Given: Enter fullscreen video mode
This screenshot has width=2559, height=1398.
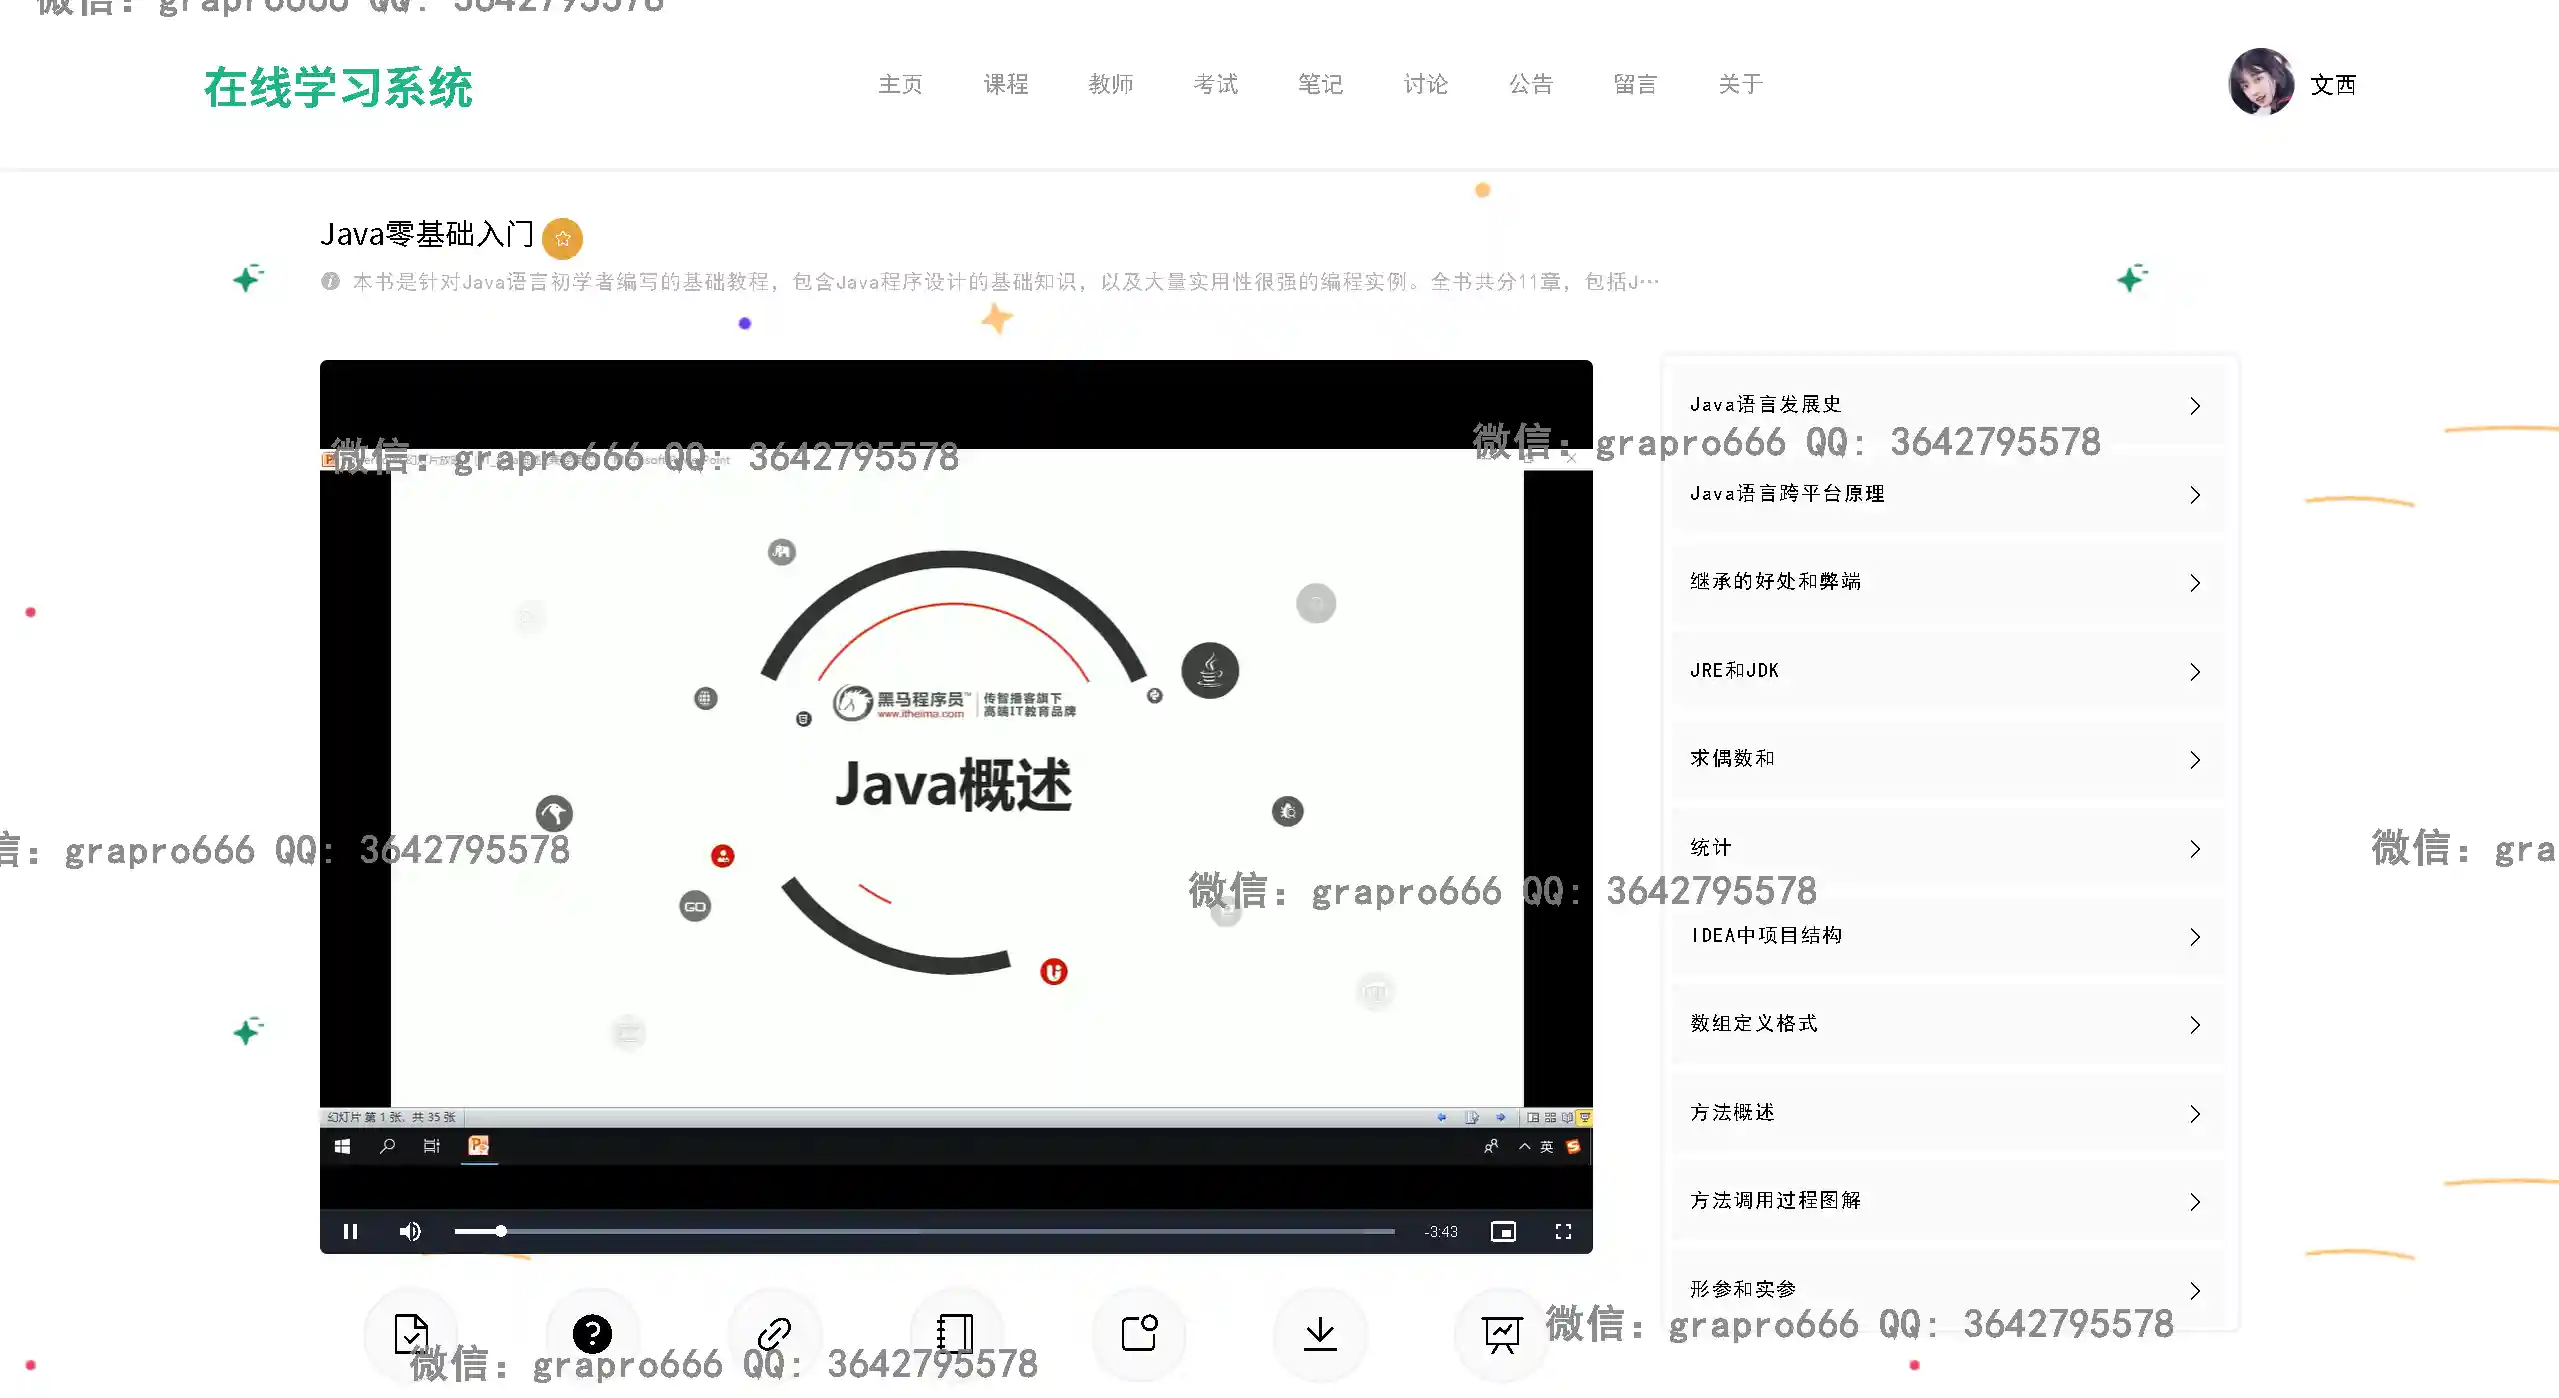Looking at the screenshot, I should (1563, 1231).
